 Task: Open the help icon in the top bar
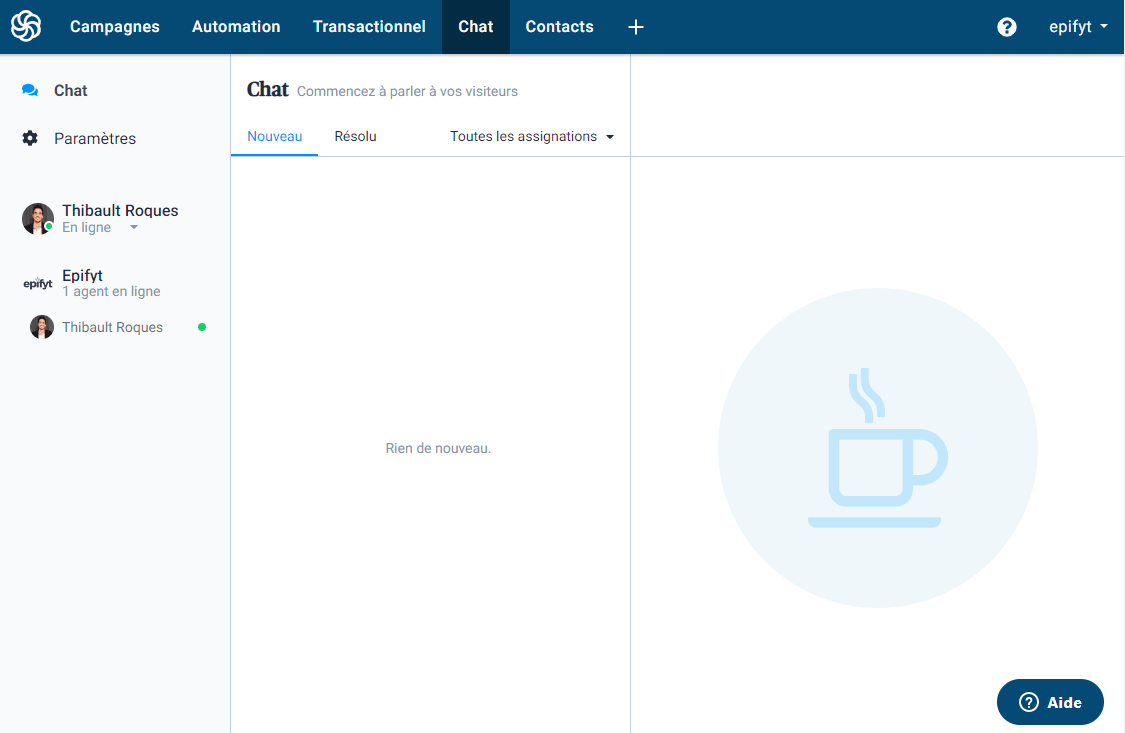tap(1006, 27)
